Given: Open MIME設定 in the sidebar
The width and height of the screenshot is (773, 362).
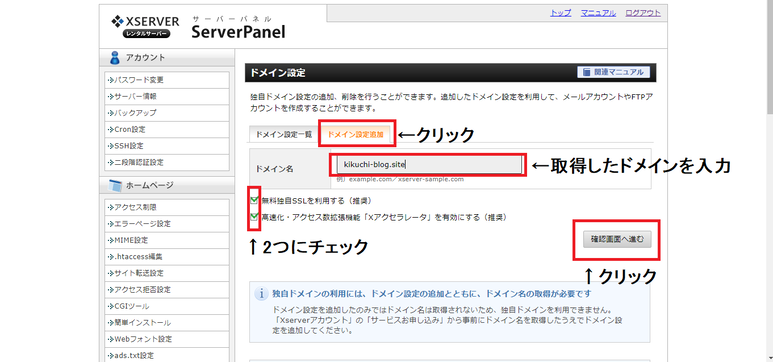Looking at the screenshot, I should coord(167,240).
